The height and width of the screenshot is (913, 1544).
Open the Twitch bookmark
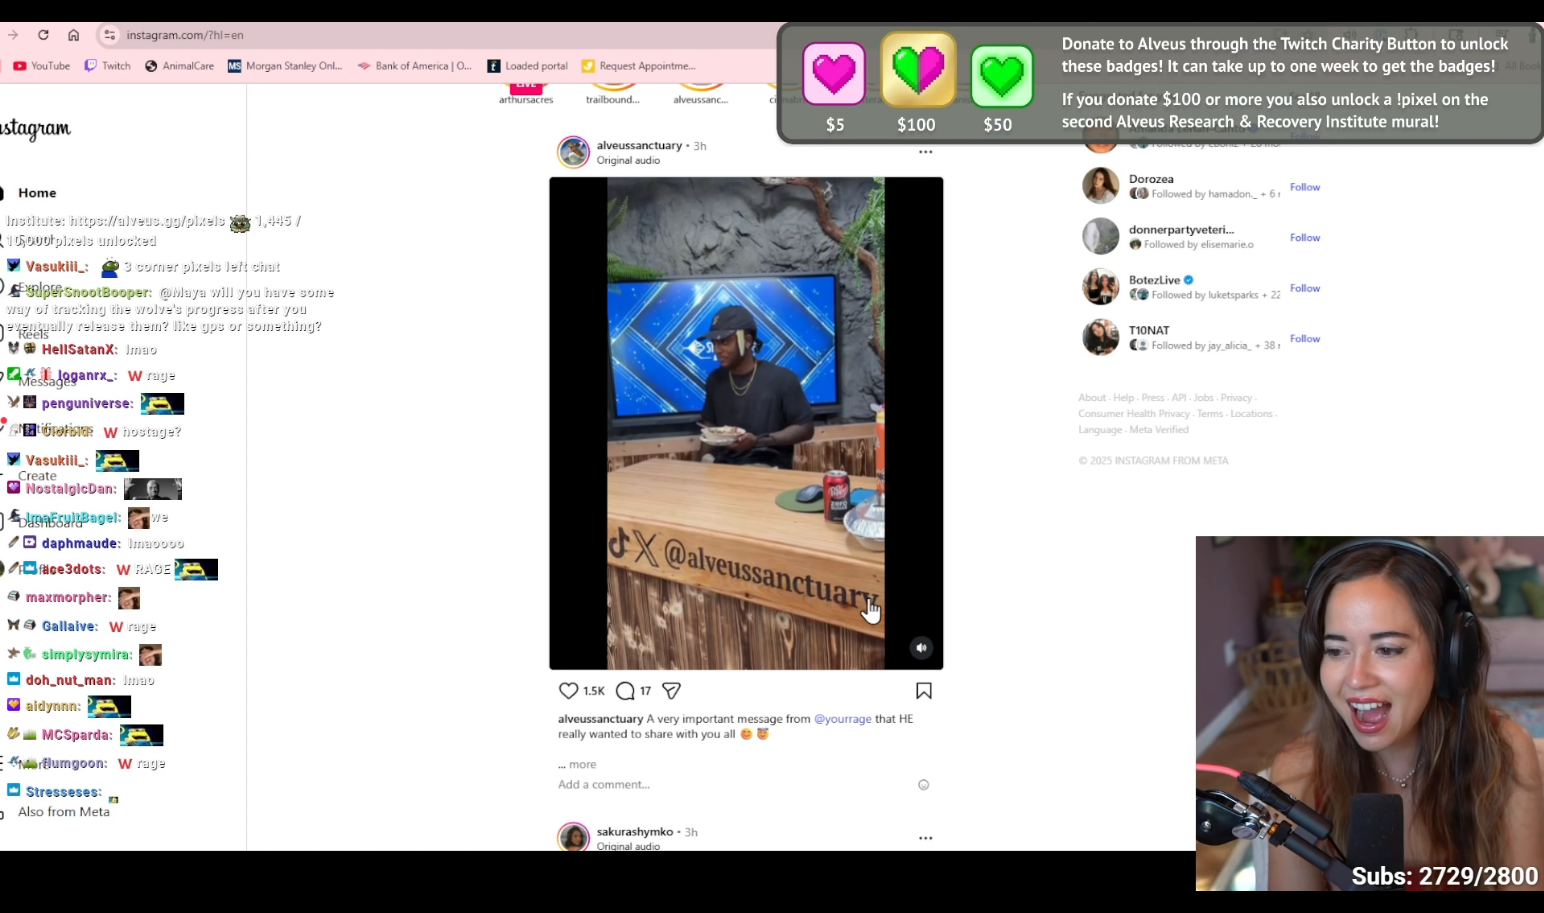click(108, 66)
